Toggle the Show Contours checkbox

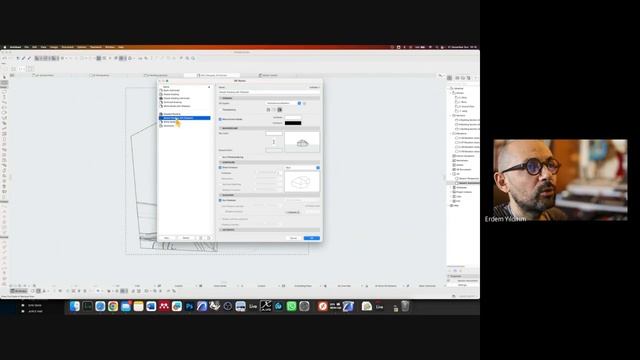[220, 168]
